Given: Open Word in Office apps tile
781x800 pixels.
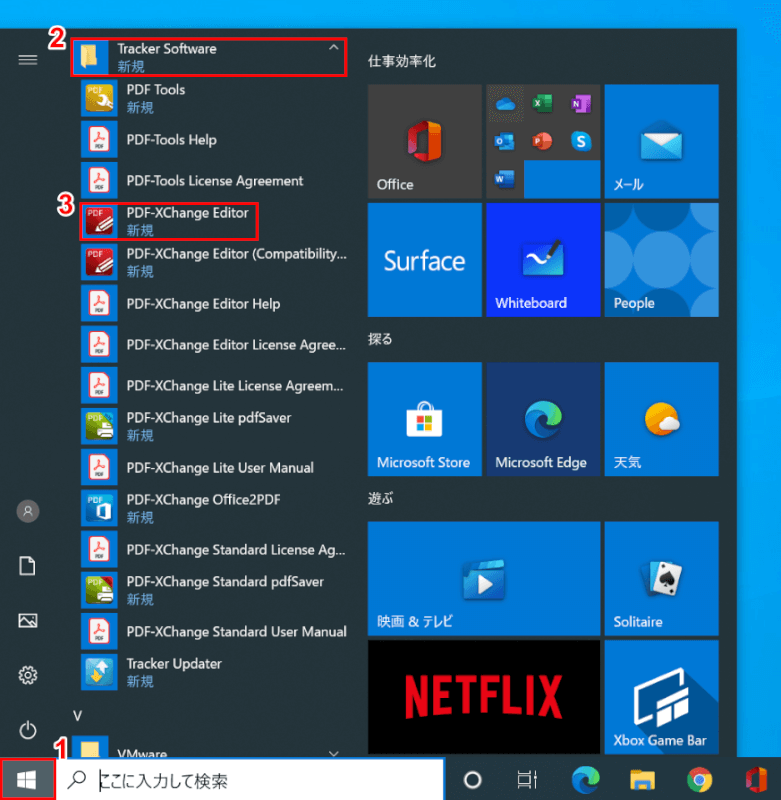Looking at the screenshot, I should [x=505, y=179].
